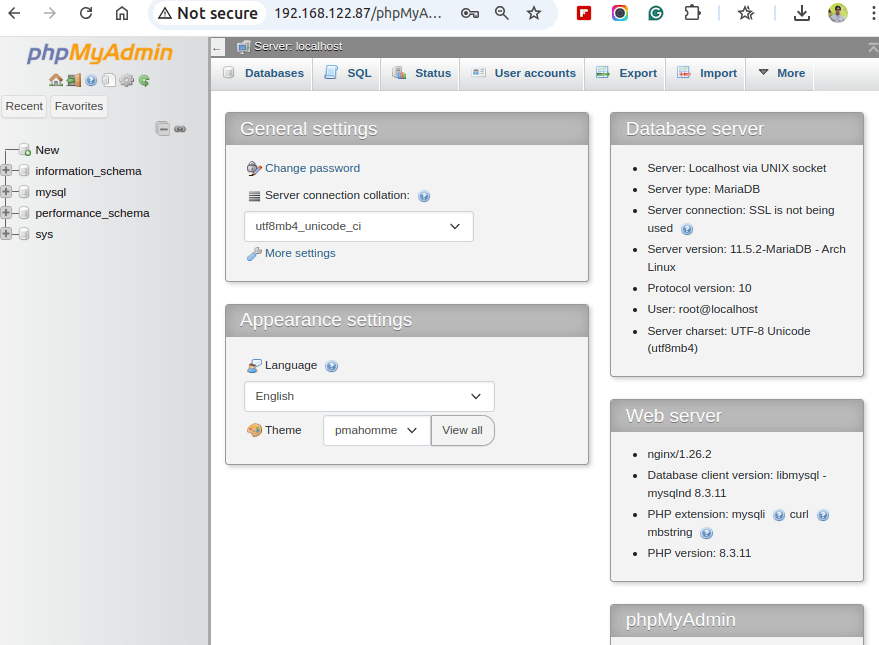Open phpMyAdmin documentation help icon in the sidebar

91,81
